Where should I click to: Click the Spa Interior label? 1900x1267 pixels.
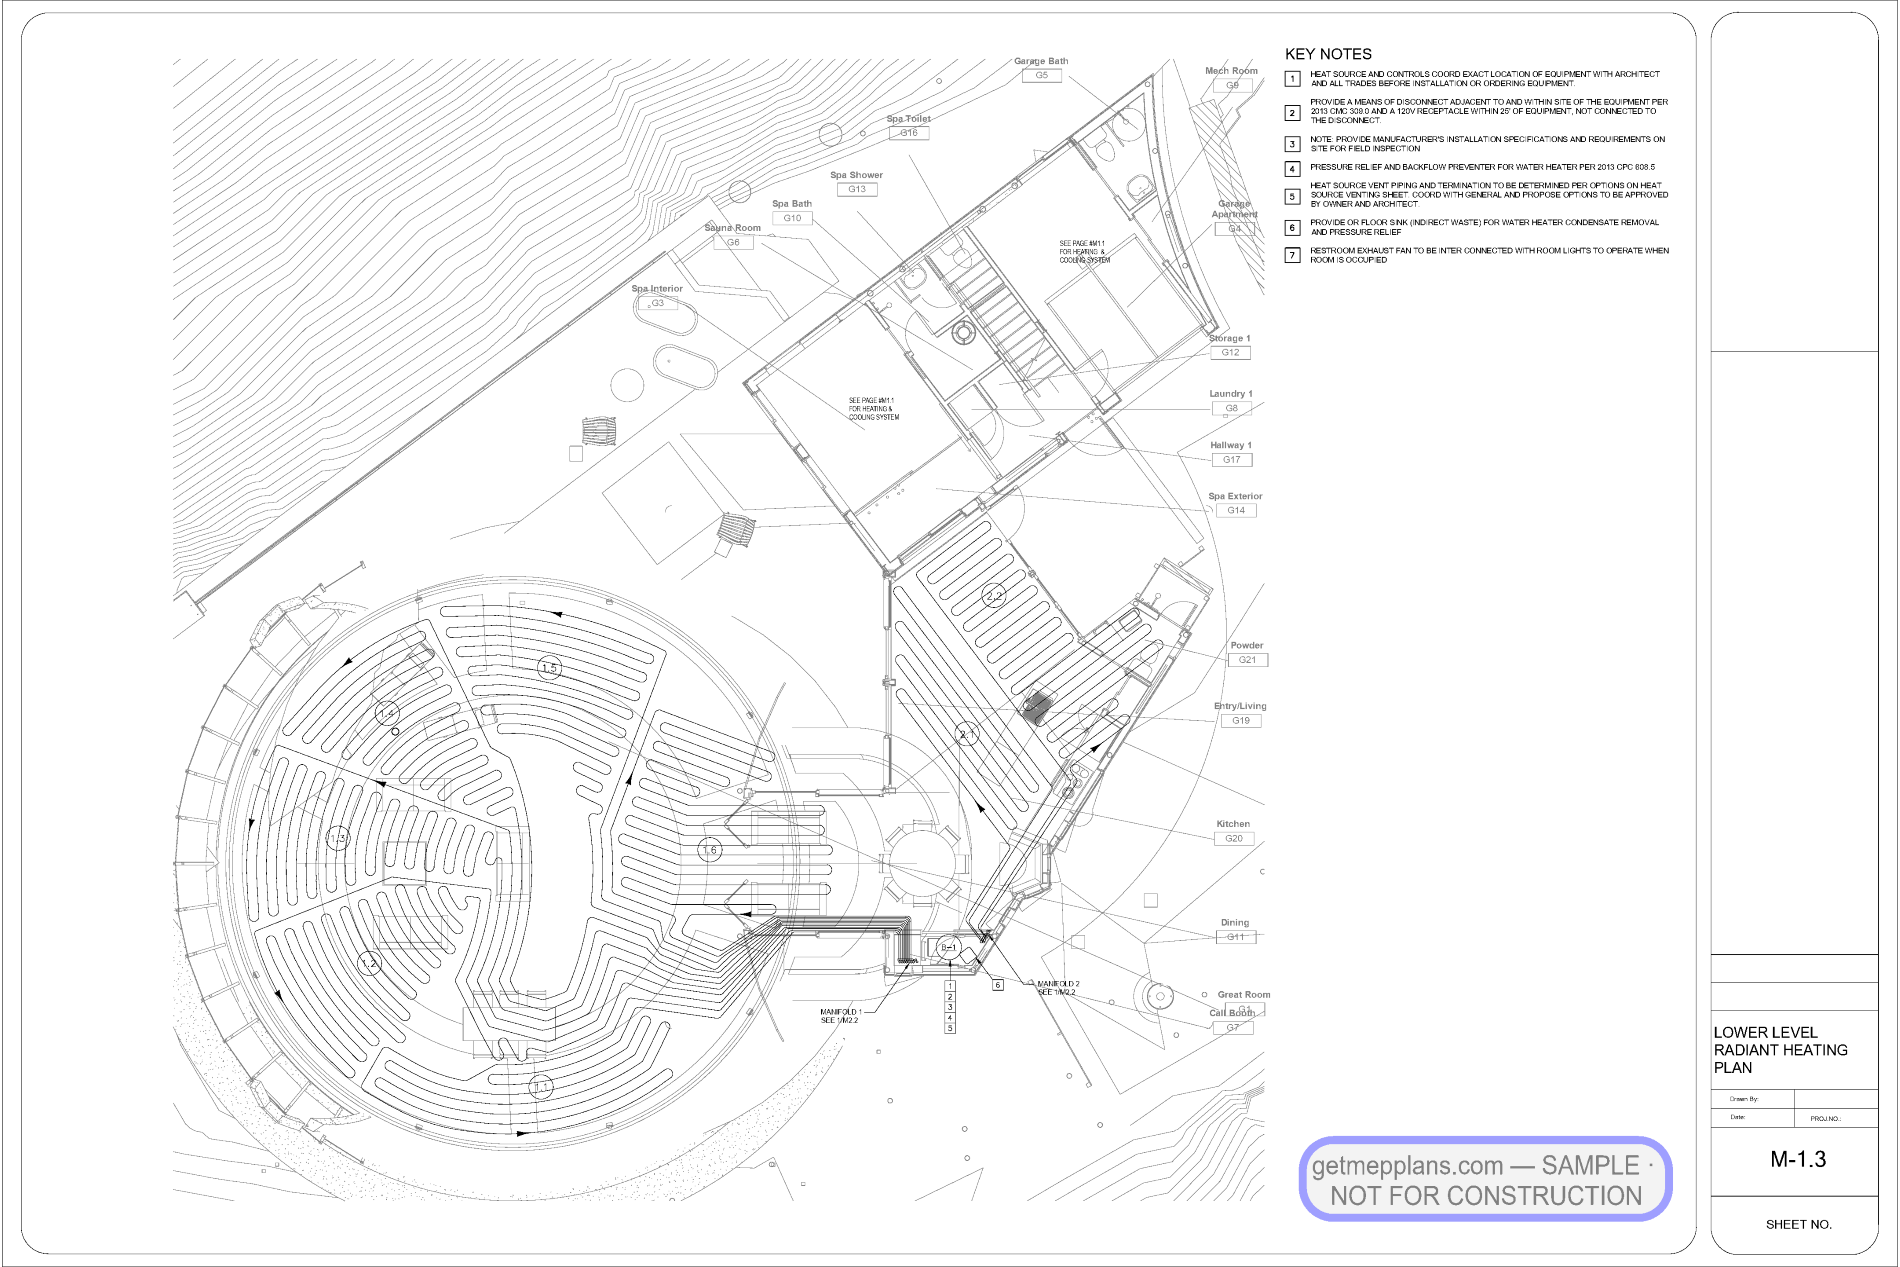click(x=657, y=289)
